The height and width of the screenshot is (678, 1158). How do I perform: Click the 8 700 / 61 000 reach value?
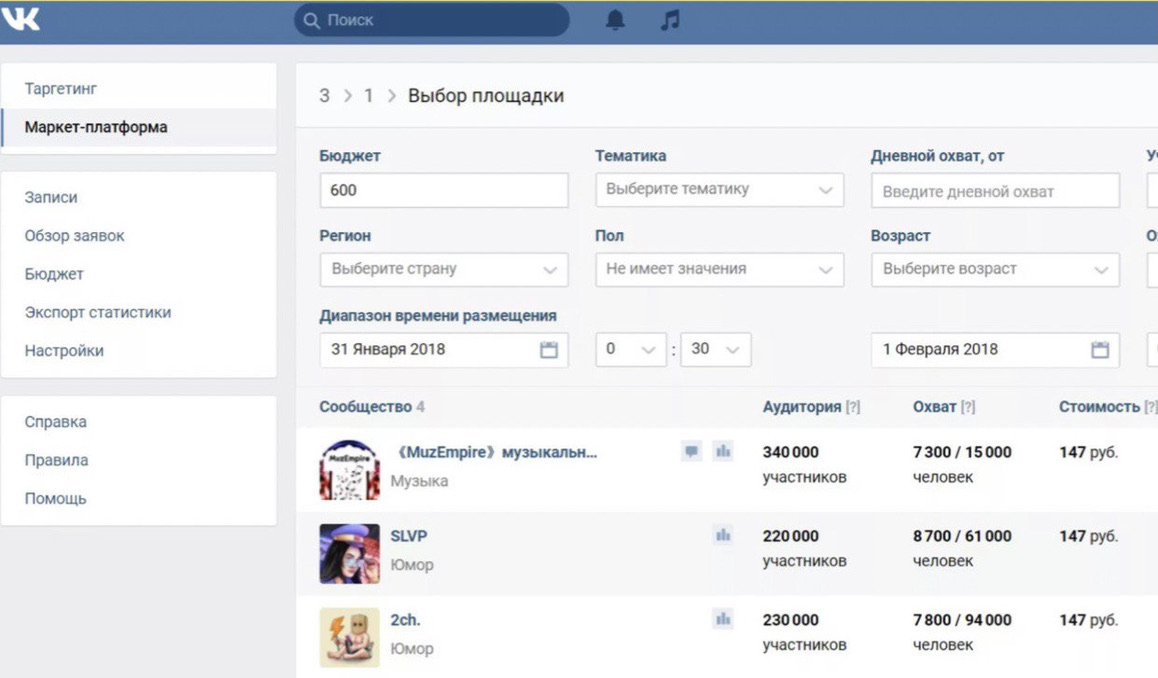962,536
